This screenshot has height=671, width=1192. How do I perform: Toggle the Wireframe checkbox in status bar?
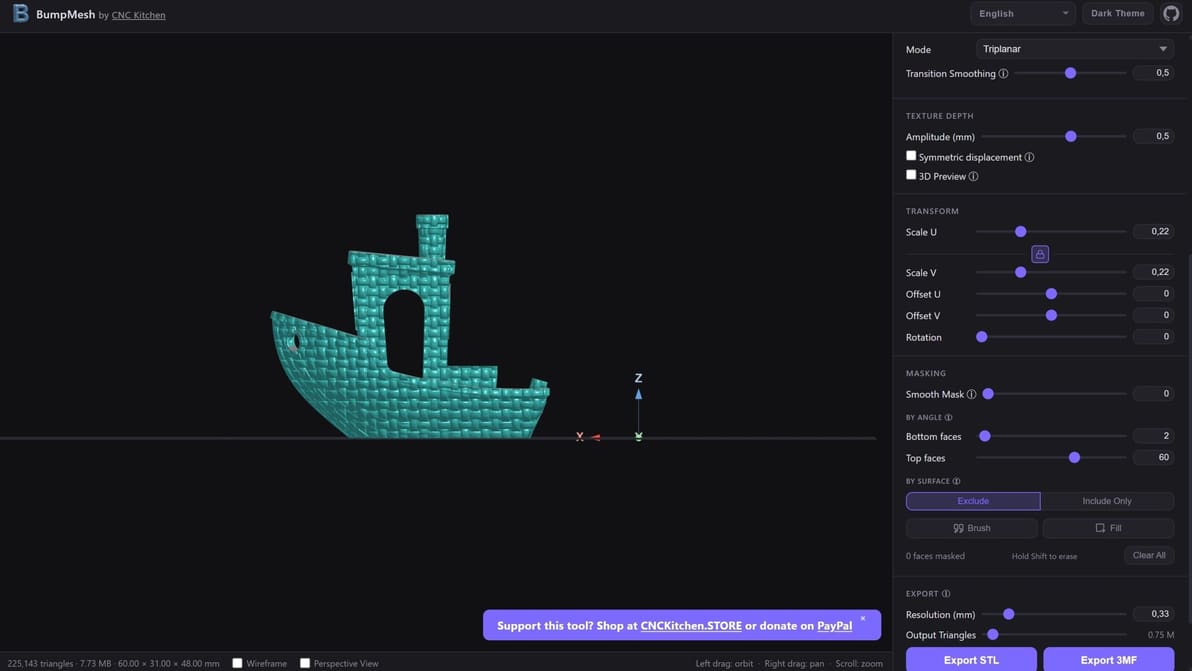[235, 662]
